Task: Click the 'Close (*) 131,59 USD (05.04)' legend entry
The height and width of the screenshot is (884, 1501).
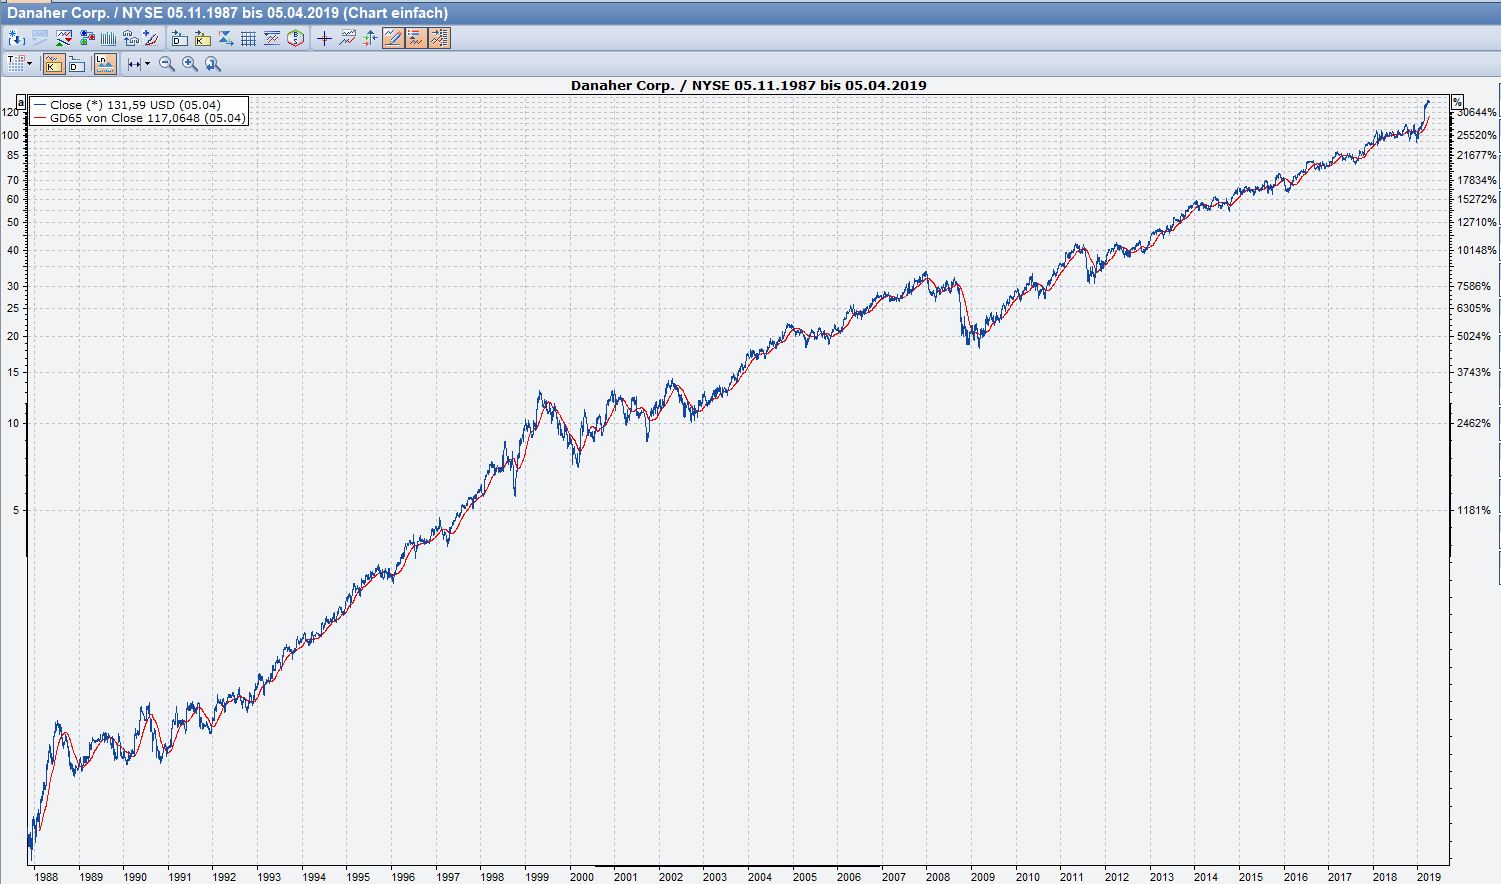Action: tap(135, 105)
